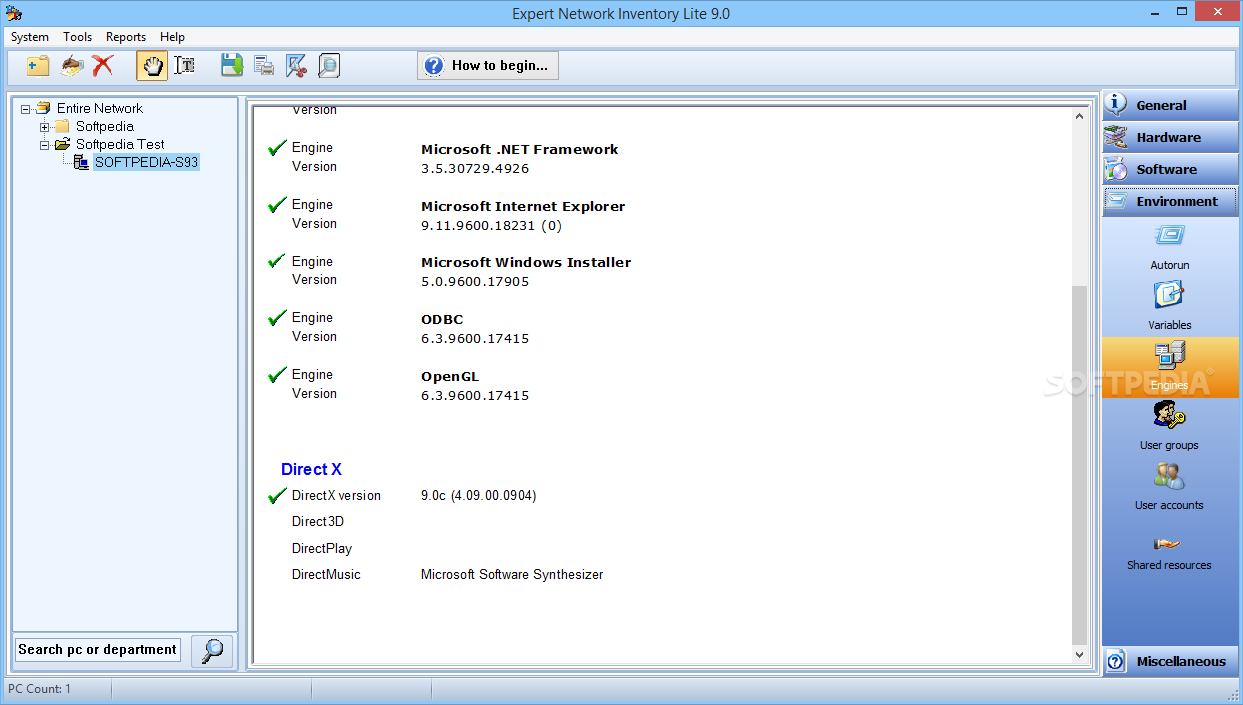Click the add new folder toolbar icon

click(x=39, y=66)
